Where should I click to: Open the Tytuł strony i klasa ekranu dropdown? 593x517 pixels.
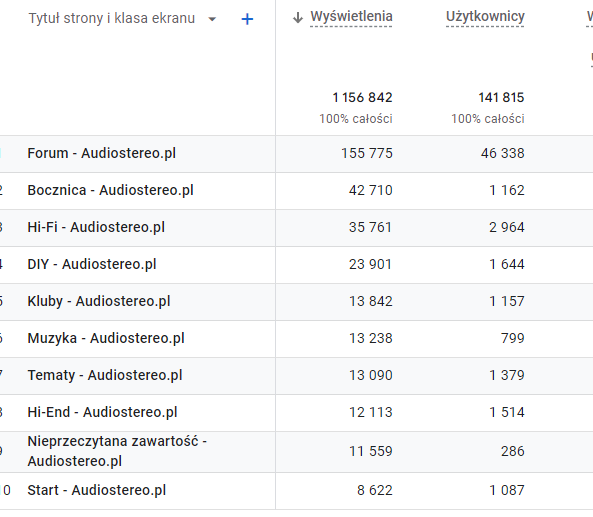coord(212,19)
